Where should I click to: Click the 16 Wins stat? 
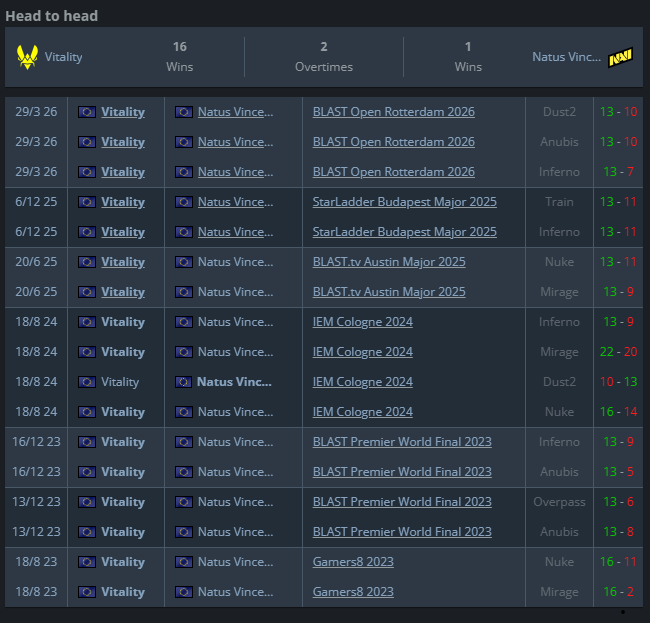tap(179, 57)
